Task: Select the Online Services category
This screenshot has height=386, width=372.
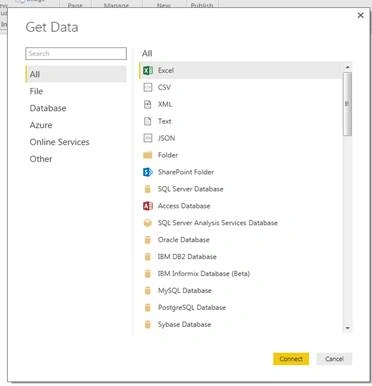Action: pos(60,142)
